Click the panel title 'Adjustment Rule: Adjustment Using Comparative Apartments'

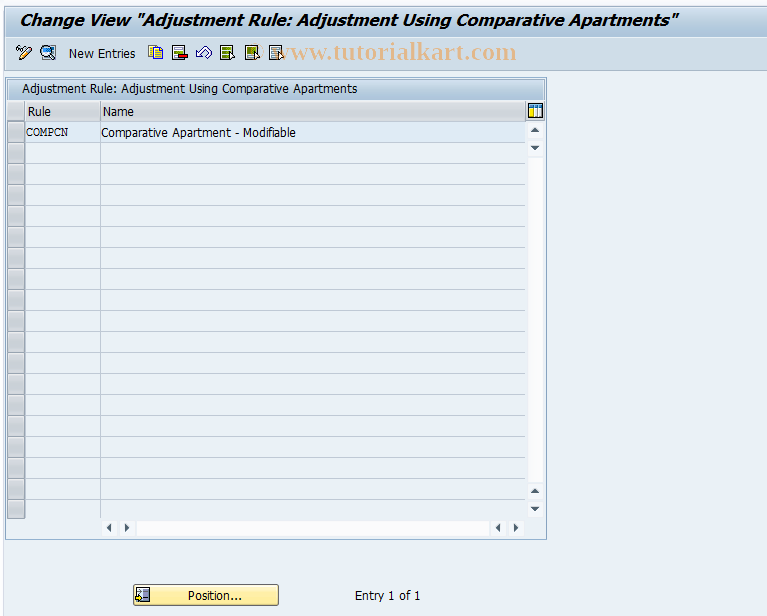(190, 89)
